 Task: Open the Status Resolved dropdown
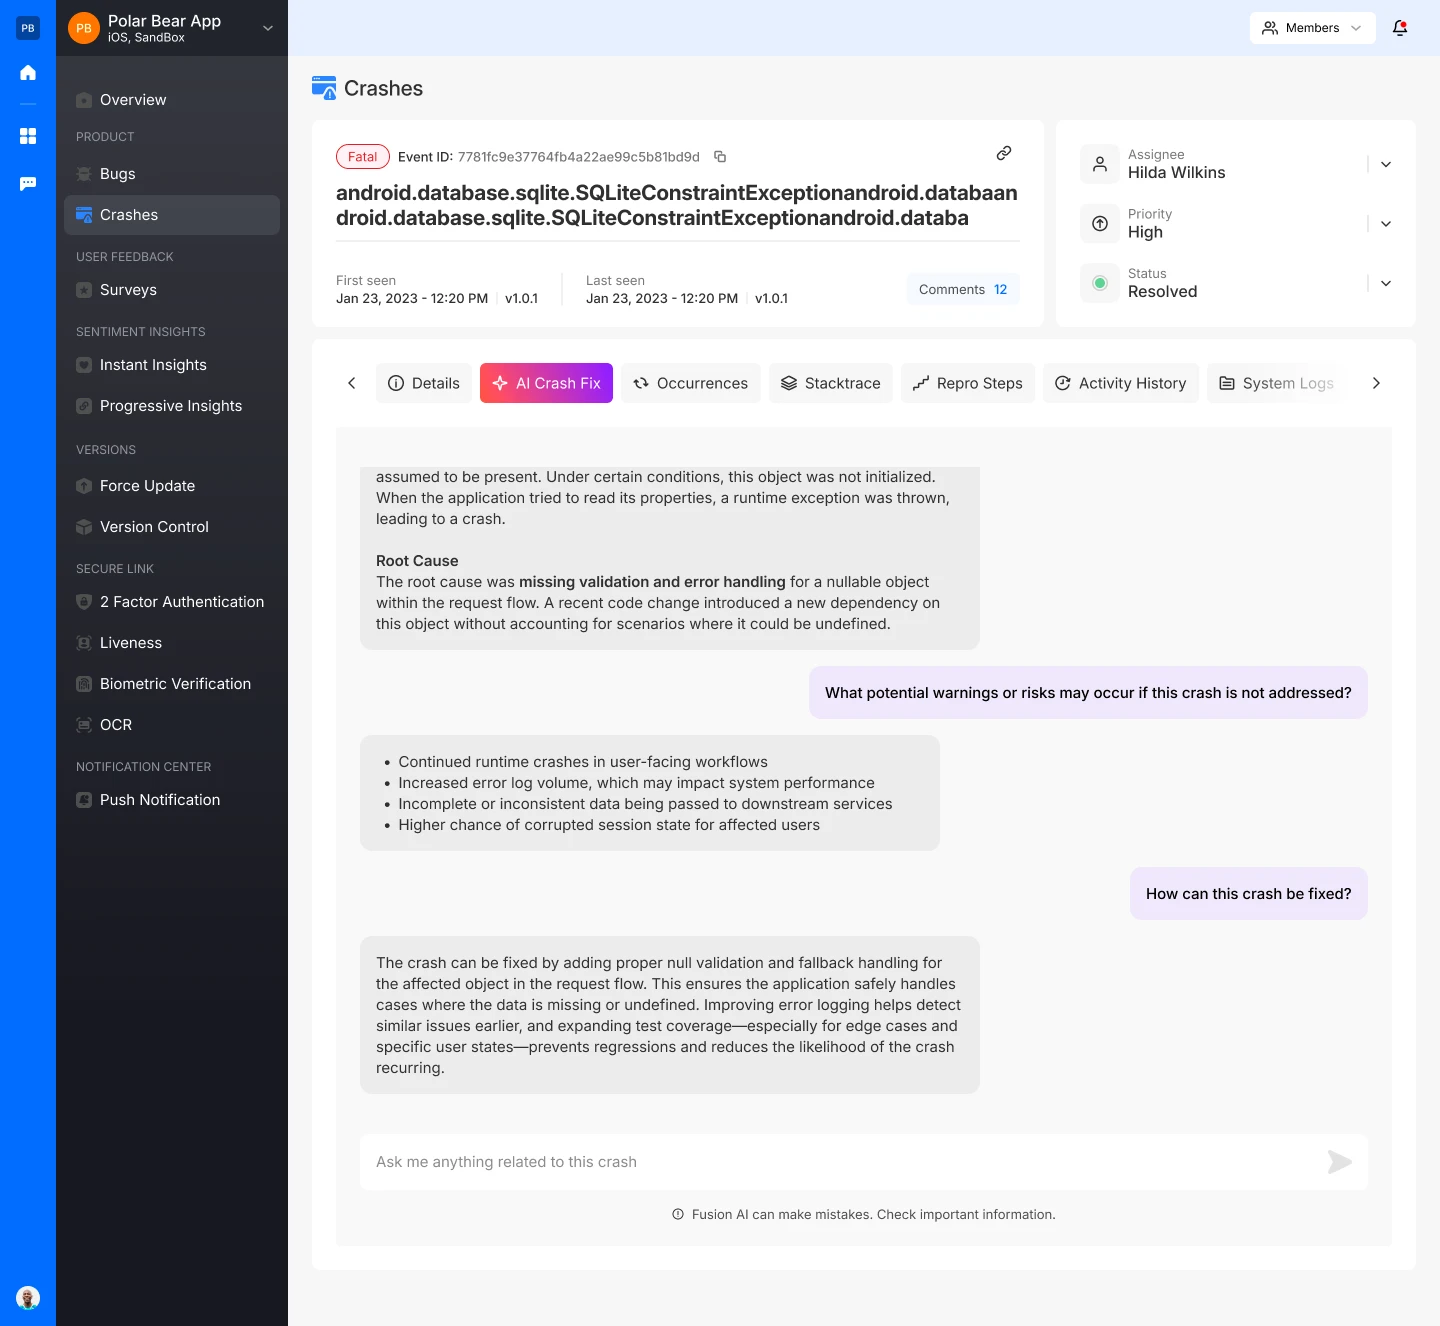tap(1385, 284)
